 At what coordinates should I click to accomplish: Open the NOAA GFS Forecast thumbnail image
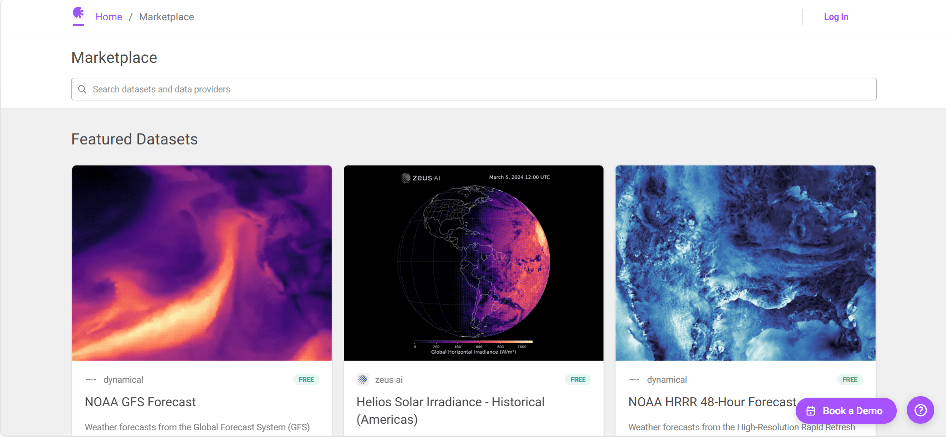(x=202, y=263)
